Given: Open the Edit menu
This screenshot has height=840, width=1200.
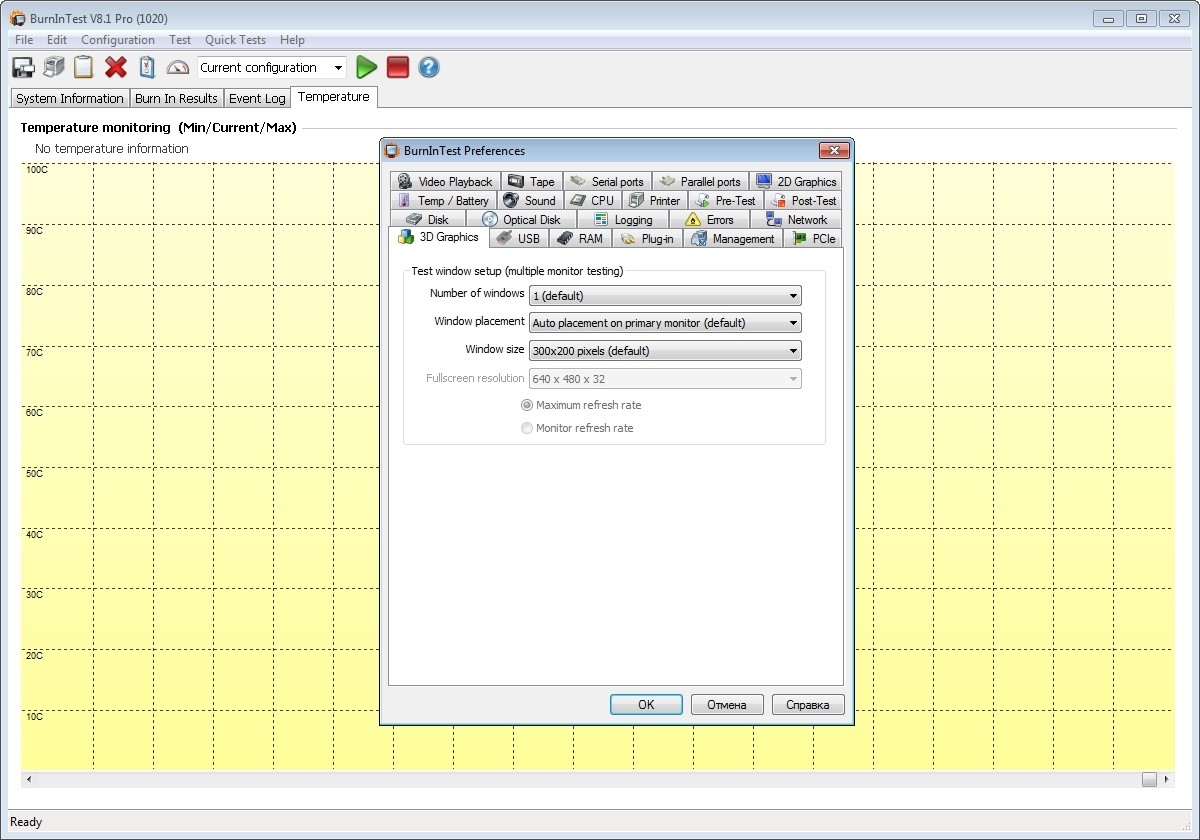Looking at the screenshot, I should tap(57, 40).
